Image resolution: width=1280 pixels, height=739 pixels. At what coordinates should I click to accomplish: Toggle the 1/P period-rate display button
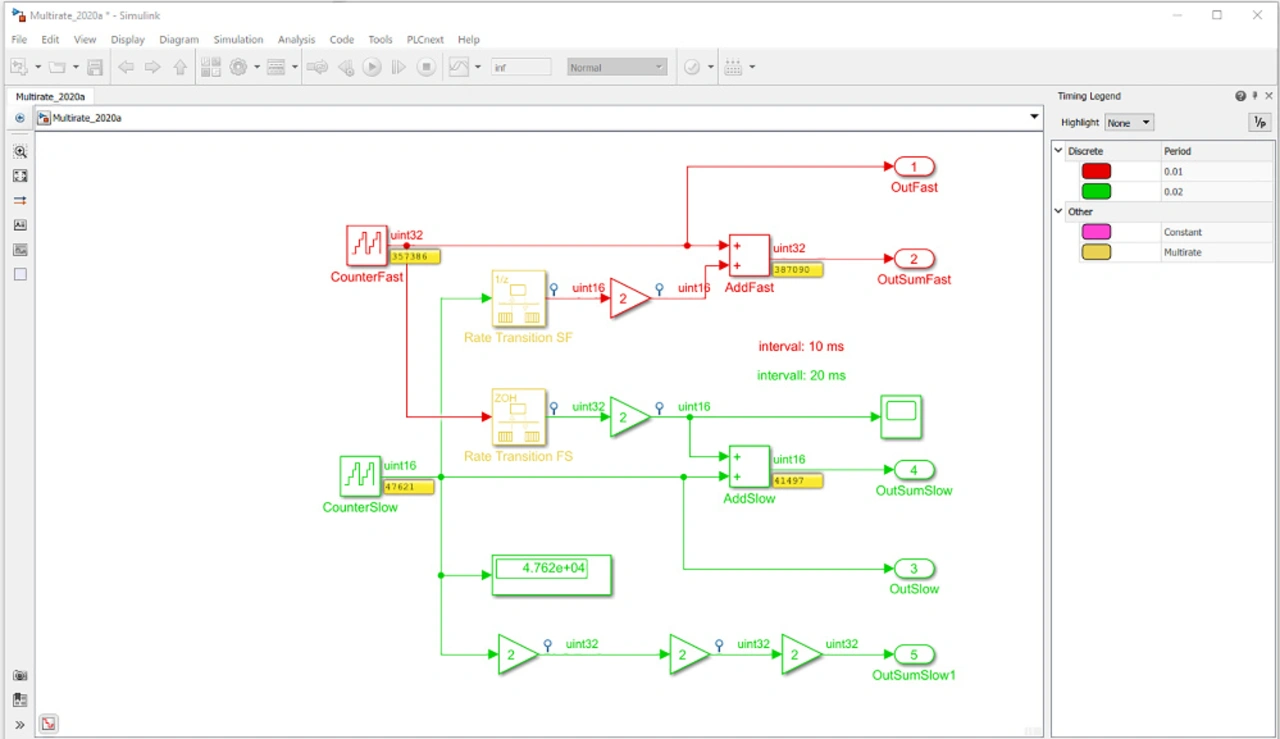click(x=1259, y=122)
